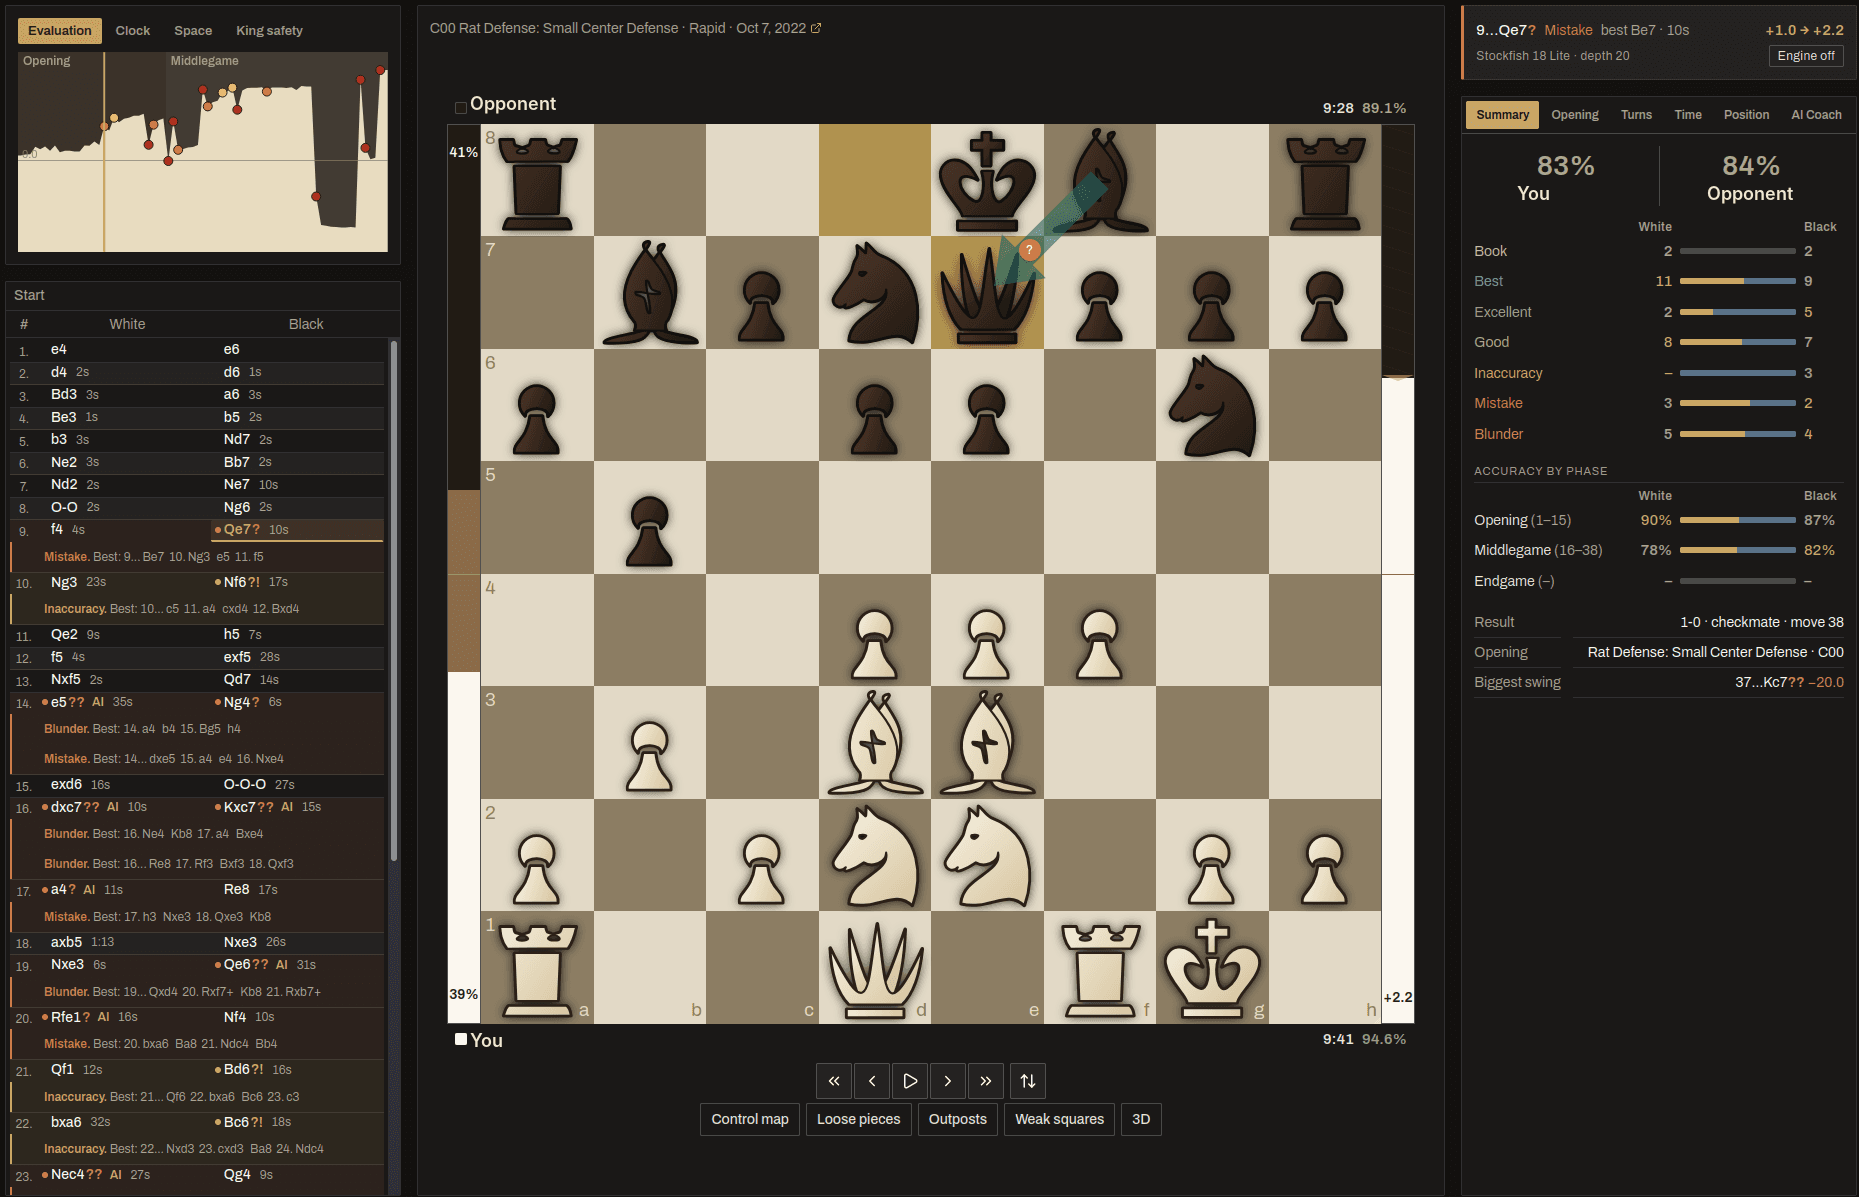
Task: Select the white king on g1
Action: 1212,968
